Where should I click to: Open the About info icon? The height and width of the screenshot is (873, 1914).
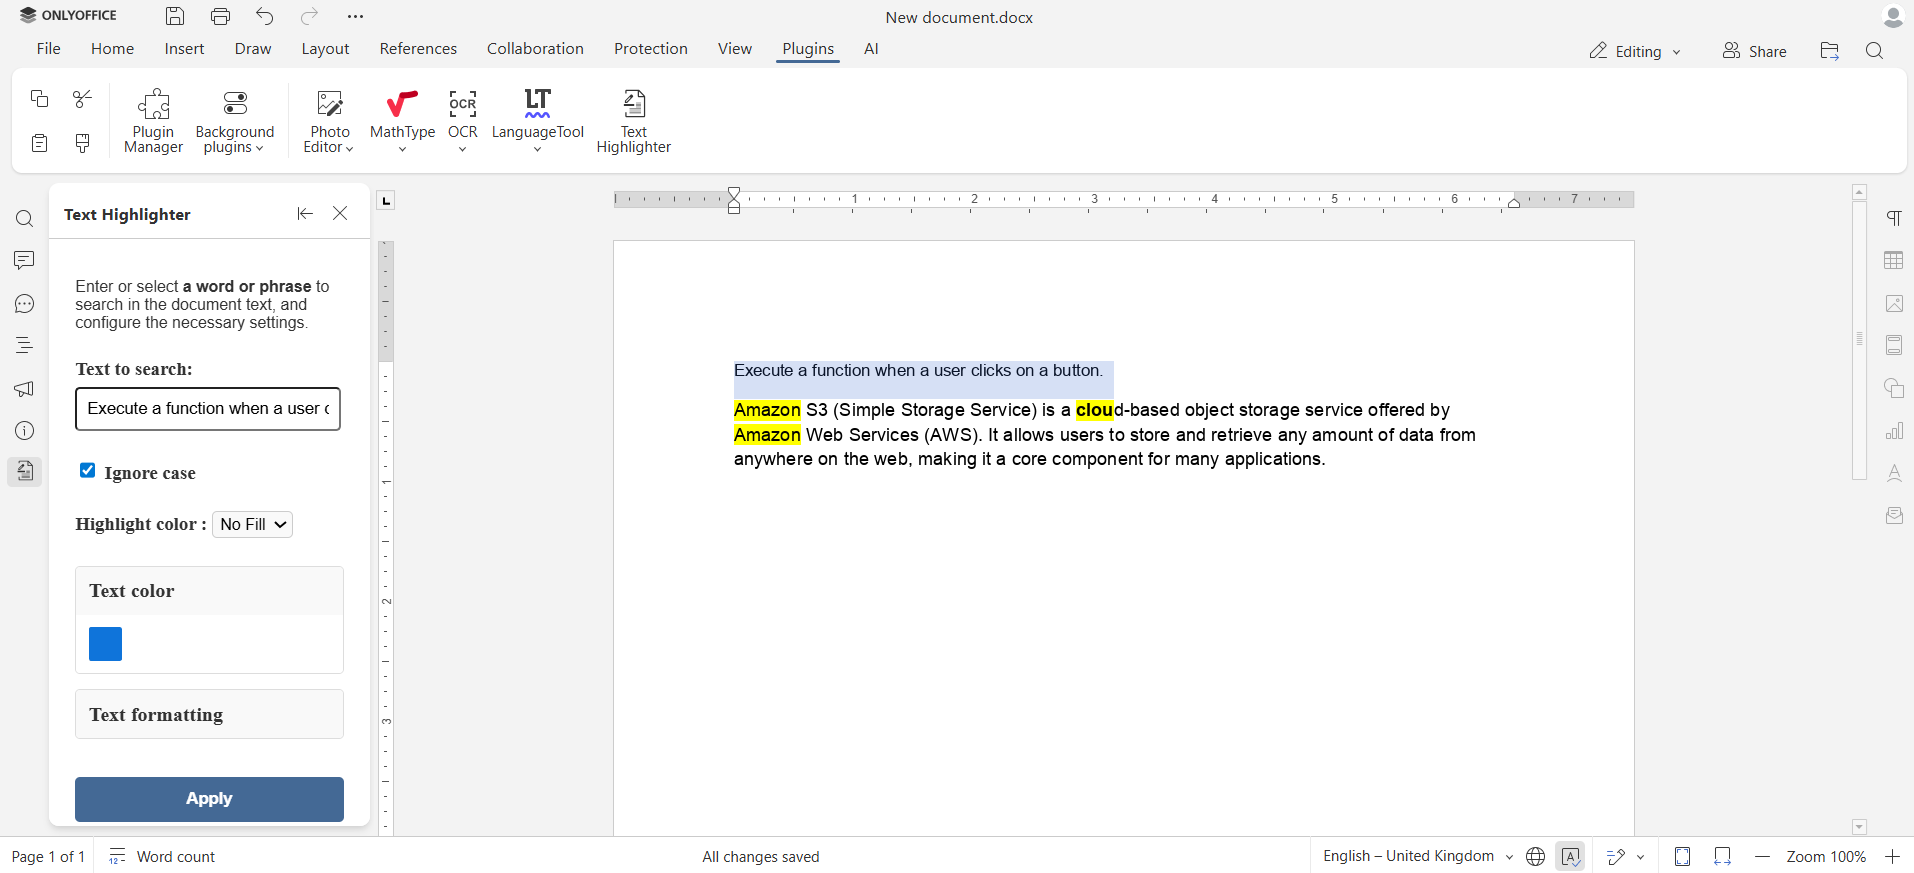pyautogui.click(x=25, y=431)
